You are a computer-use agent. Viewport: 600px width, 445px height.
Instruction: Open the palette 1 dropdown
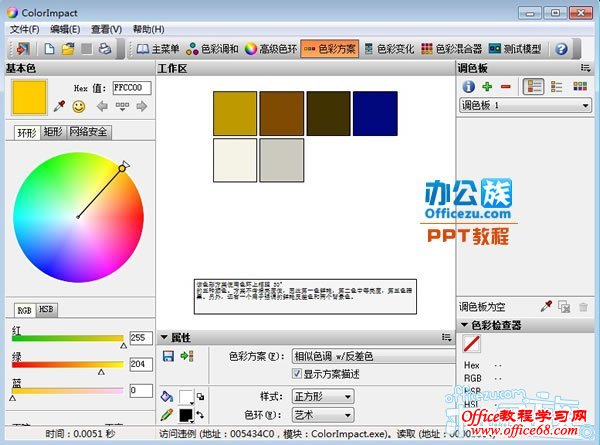click(x=525, y=105)
